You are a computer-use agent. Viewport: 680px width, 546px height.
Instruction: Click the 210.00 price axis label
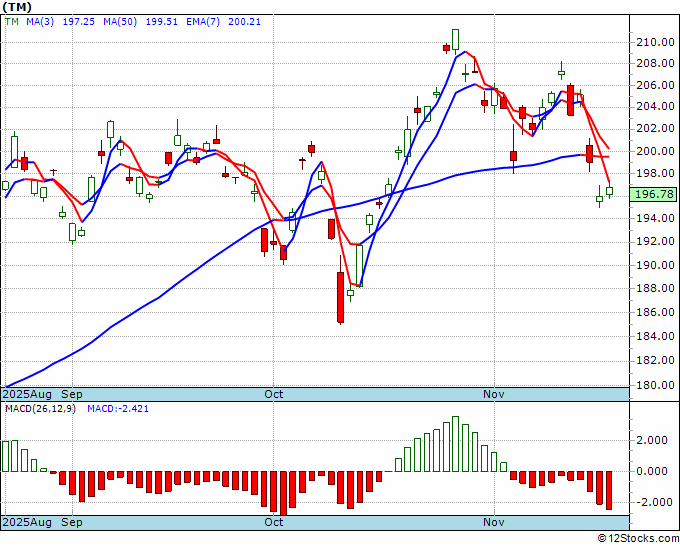[x=655, y=42]
